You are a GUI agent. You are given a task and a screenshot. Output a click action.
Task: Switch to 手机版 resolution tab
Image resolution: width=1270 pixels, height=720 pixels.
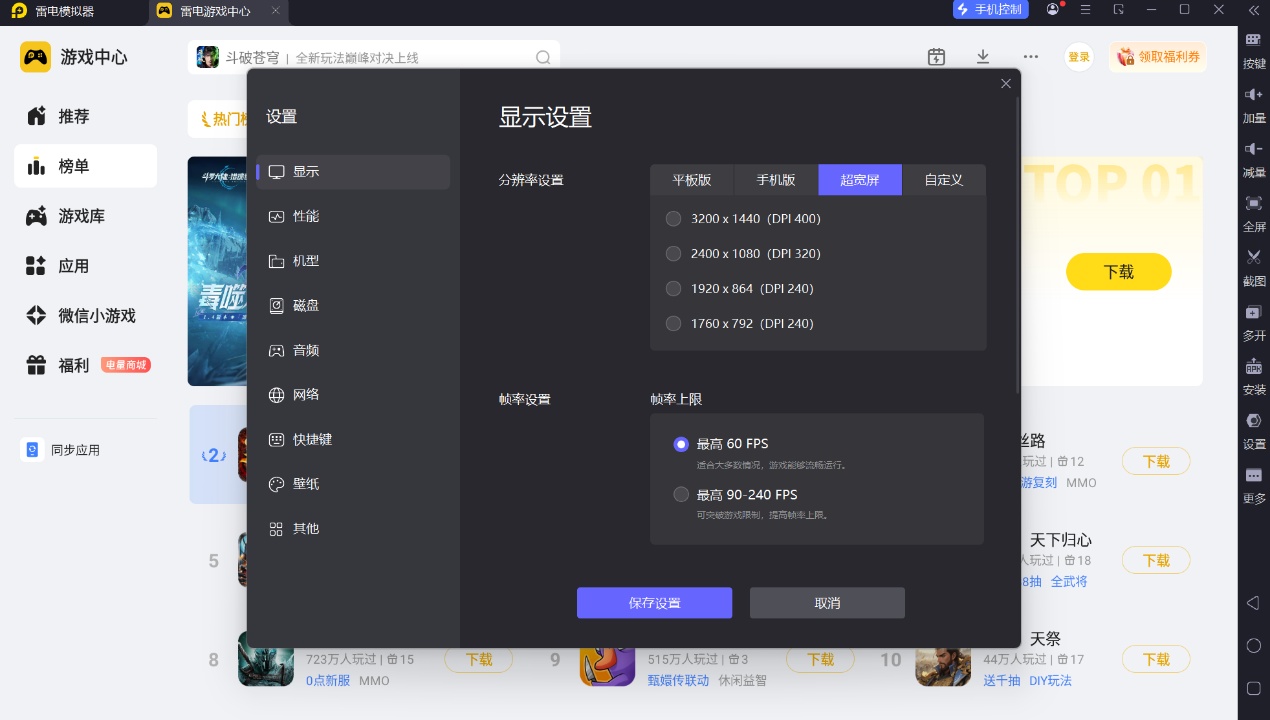click(776, 180)
